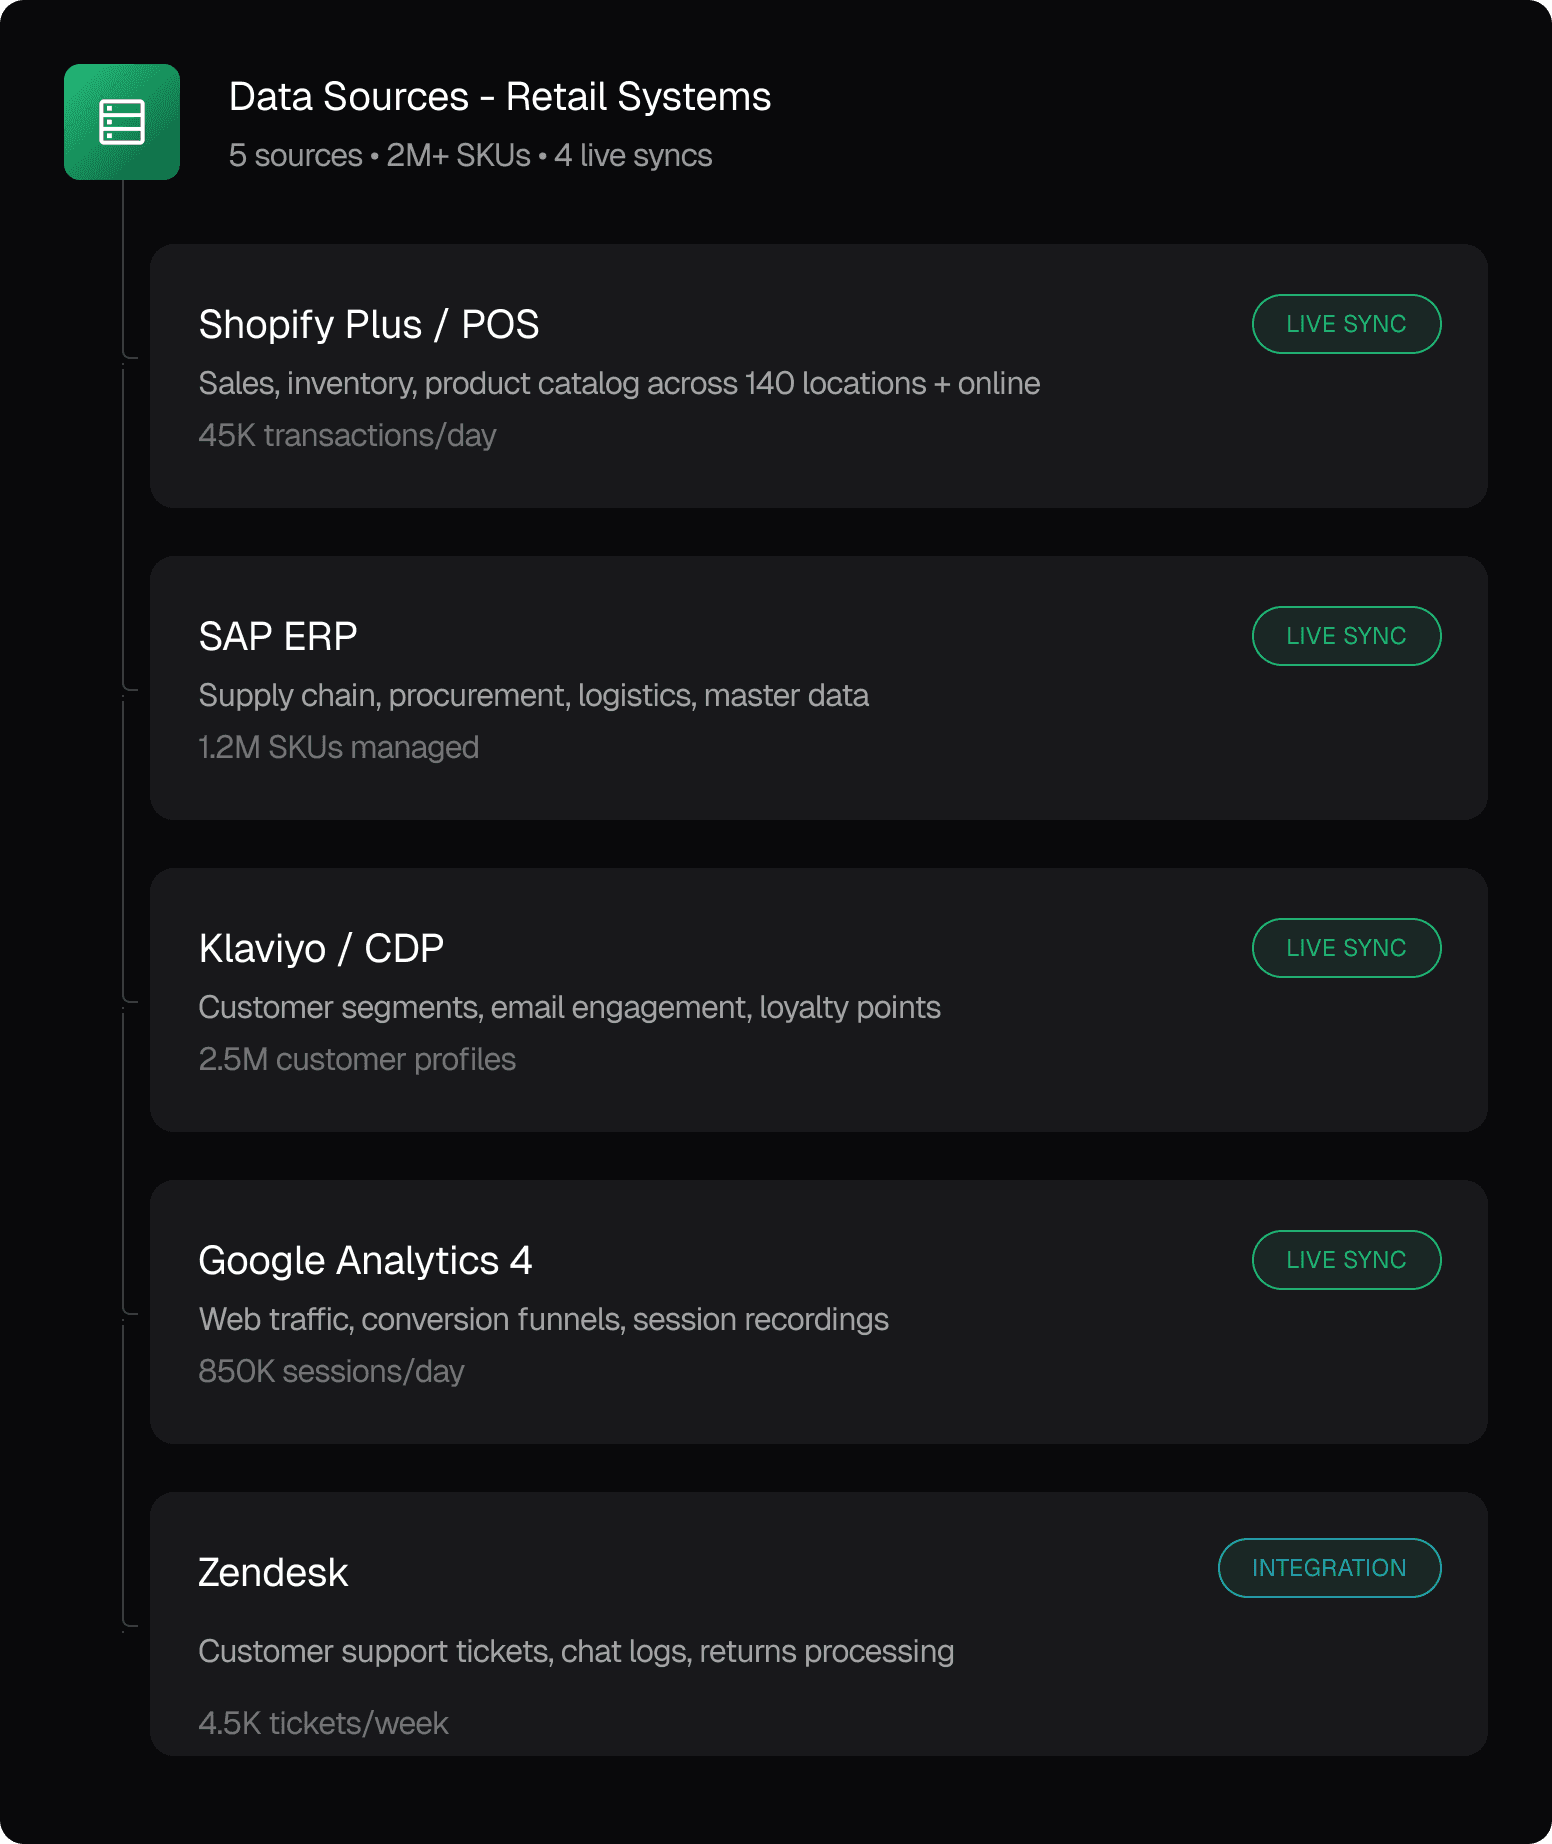Open the Shopify Plus / POS source
Screen dimensions: 1552x1844
(x=368, y=325)
